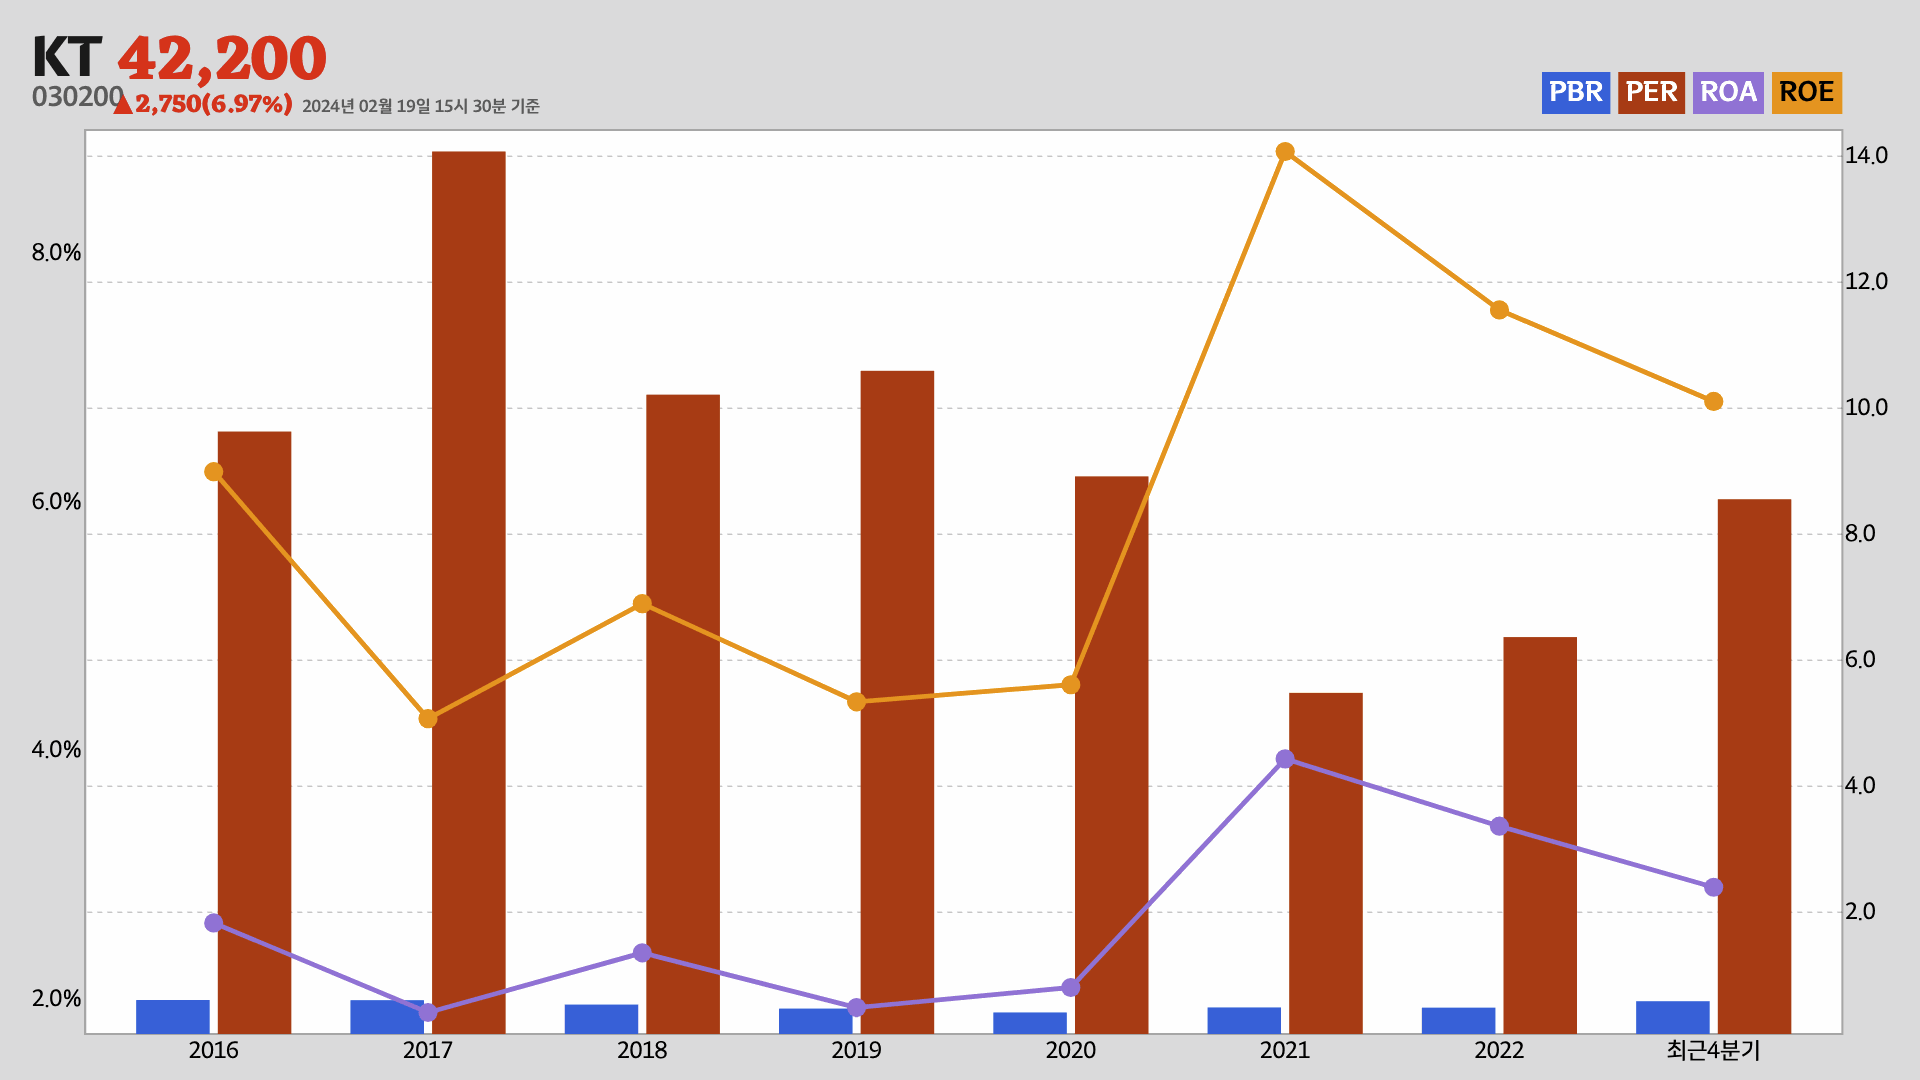
Task: Click the 최근4분기 ROE orange data point
Action: (x=1713, y=402)
